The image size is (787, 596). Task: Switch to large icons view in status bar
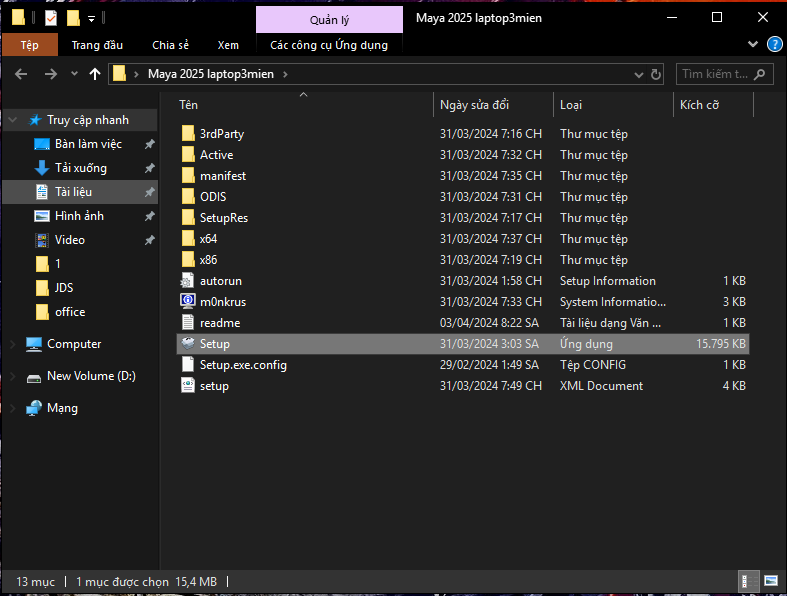(x=770, y=581)
